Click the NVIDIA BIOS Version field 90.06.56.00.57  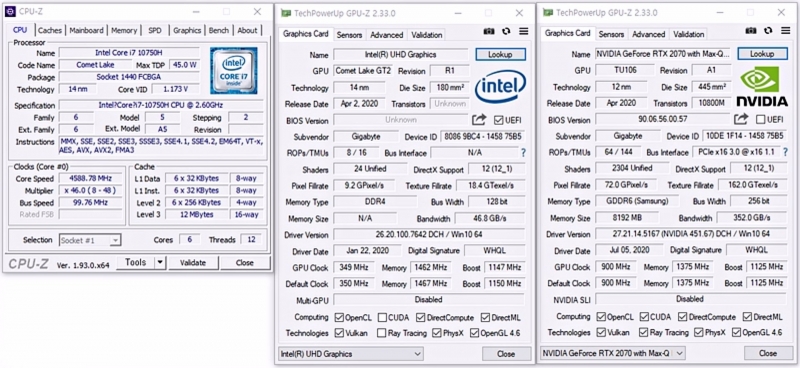pos(663,119)
